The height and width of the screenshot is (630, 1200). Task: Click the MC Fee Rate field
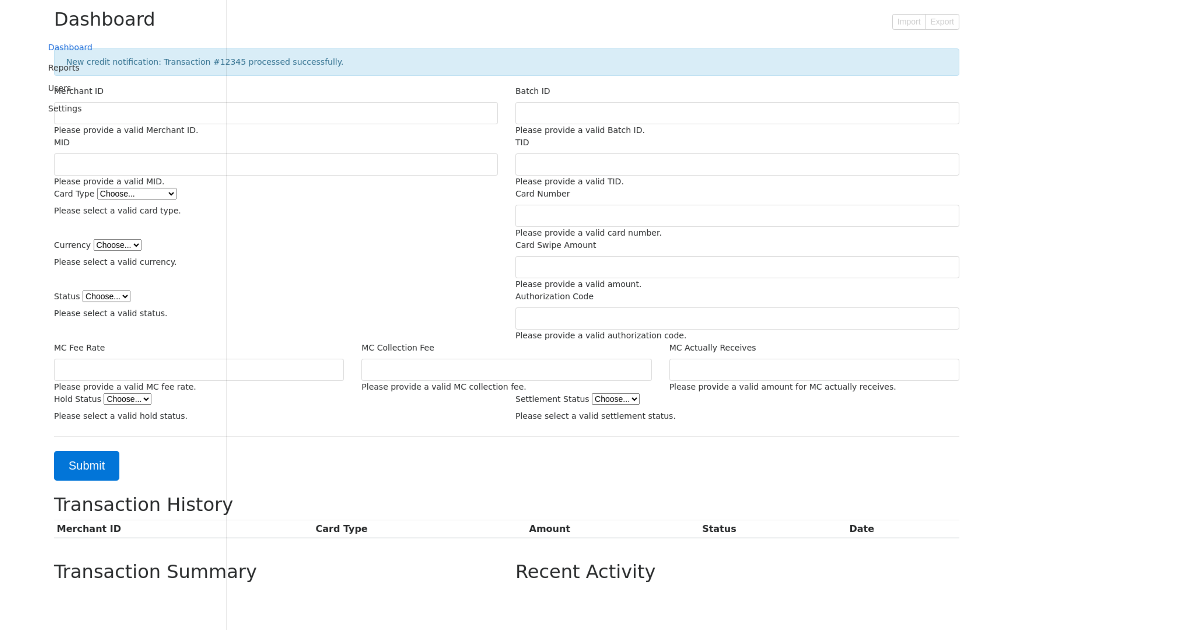(x=198, y=369)
